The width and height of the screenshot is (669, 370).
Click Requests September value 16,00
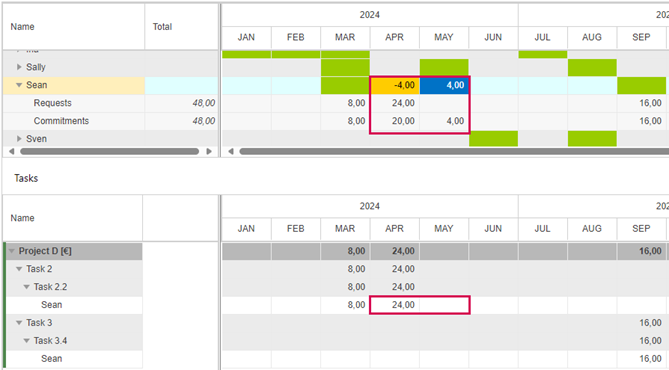[x=650, y=103]
